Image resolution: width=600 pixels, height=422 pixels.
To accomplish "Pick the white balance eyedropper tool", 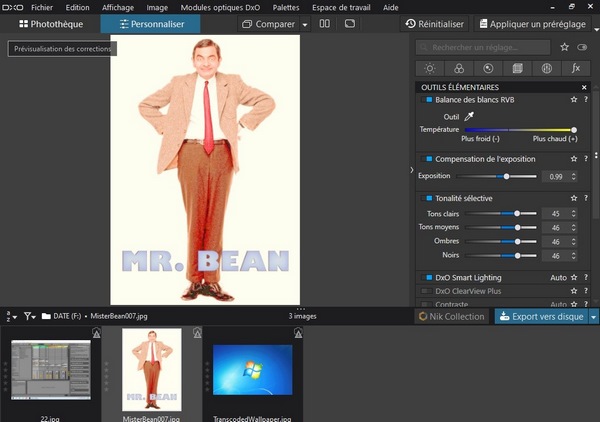I will [469, 116].
